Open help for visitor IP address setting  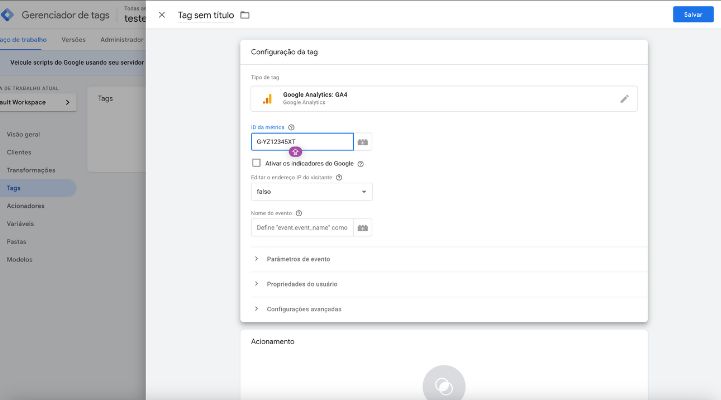[339, 177]
